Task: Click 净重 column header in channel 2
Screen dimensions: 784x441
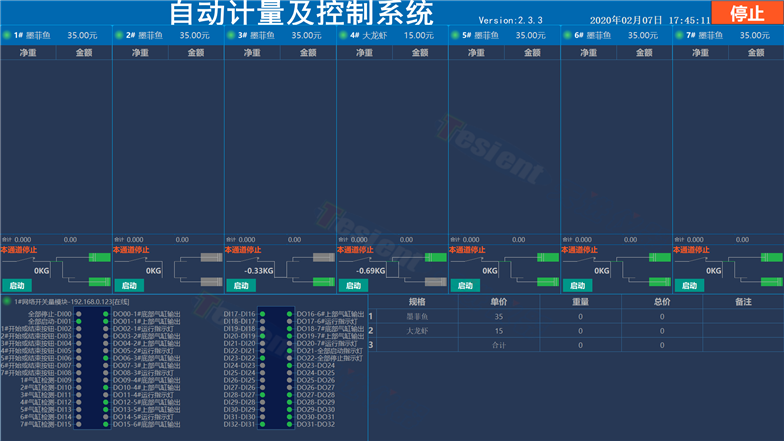Action: 140,52
